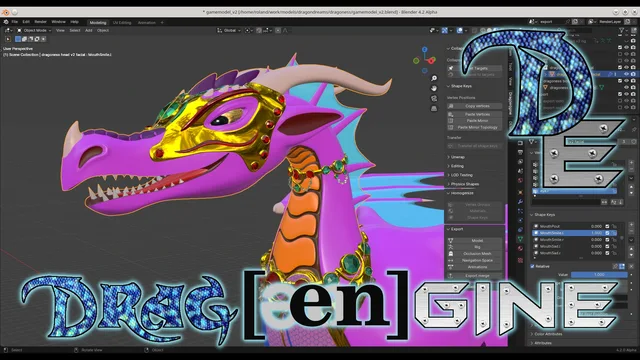Select the MouthSad.l shape key row

tap(574, 247)
